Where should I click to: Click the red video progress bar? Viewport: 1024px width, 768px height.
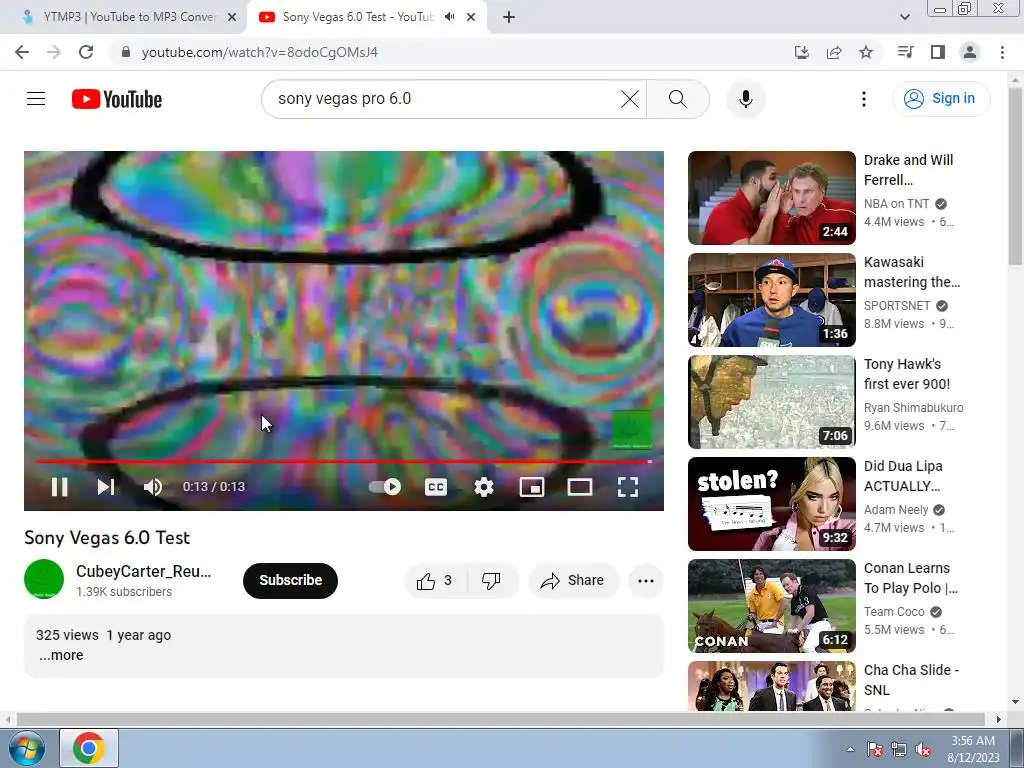(344, 461)
